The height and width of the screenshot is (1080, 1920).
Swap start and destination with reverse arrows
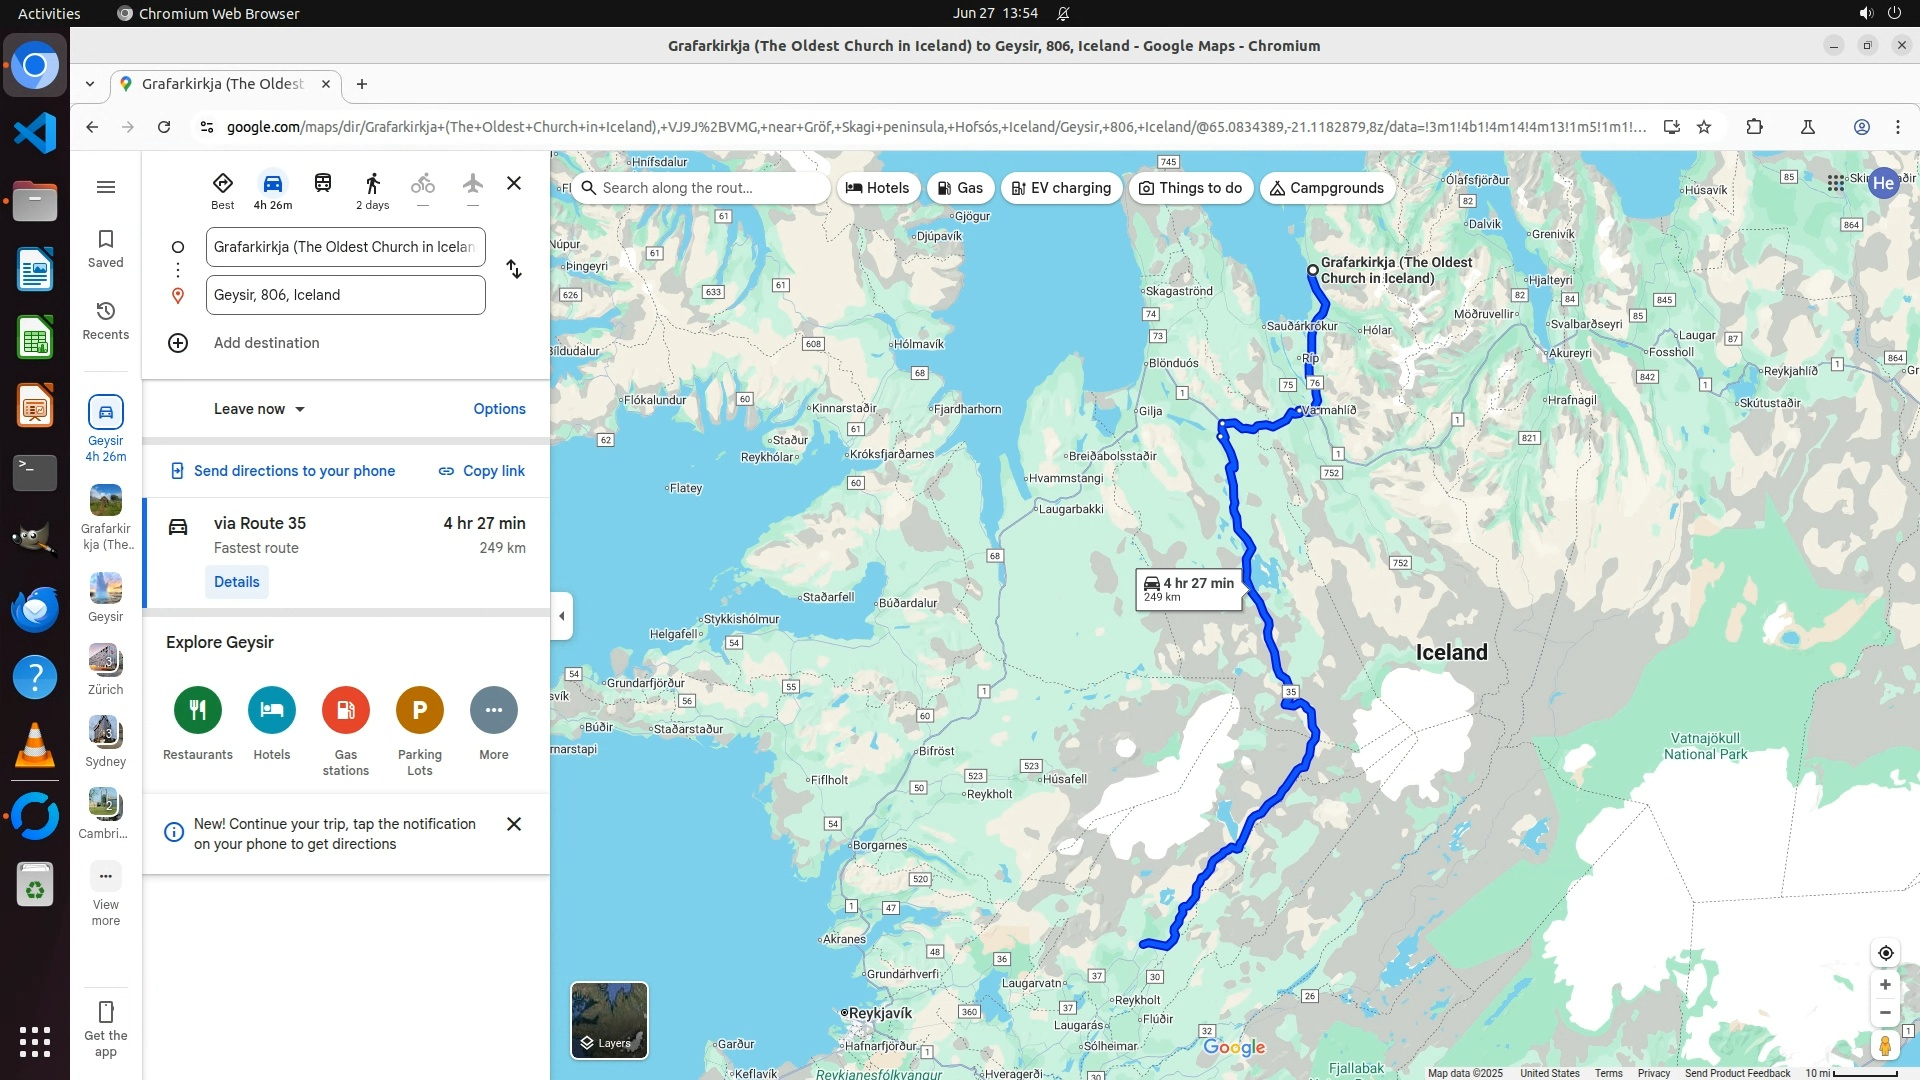point(513,270)
